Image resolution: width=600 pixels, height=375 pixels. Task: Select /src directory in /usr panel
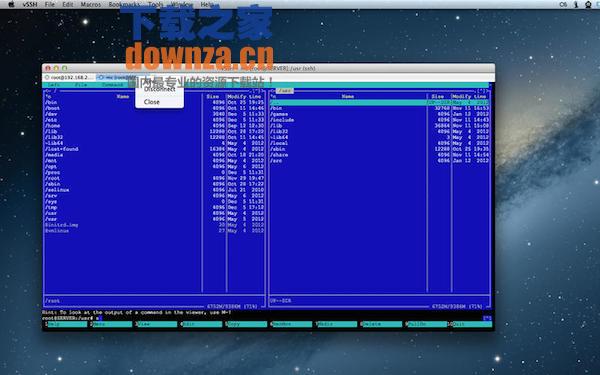pyautogui.click(x=379, y=161)
